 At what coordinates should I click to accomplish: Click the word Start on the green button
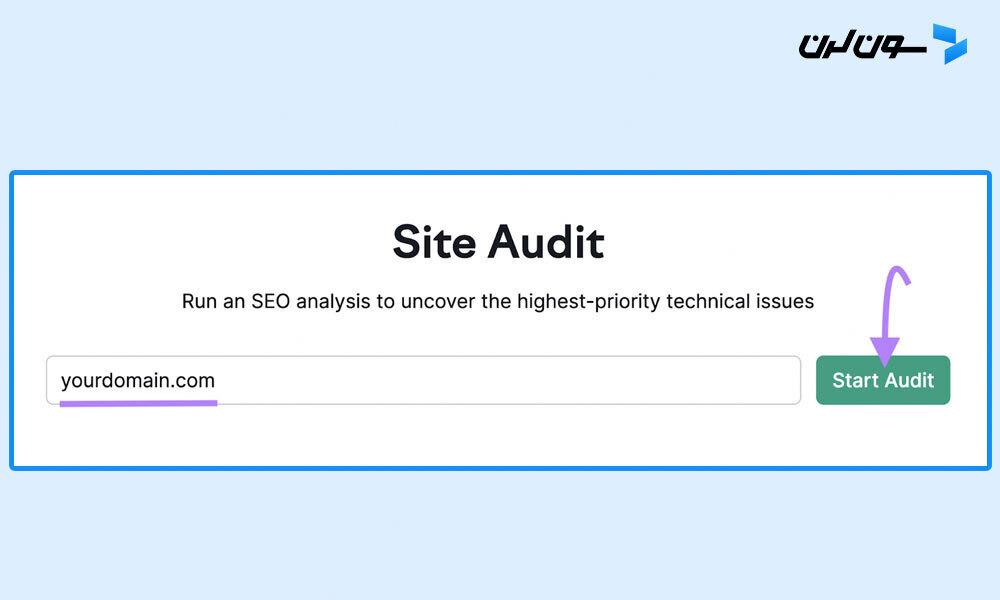(x=855, y=380)
